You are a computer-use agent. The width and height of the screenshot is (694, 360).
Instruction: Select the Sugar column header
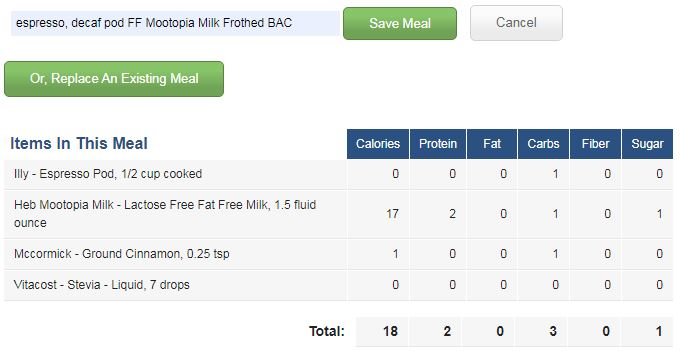click(x=647, y=144)
